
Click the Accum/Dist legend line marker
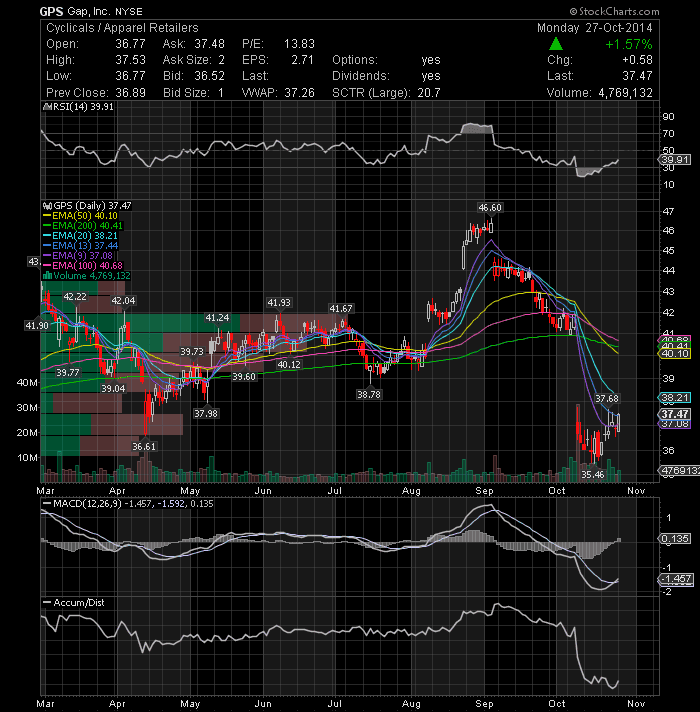[46, 603]
